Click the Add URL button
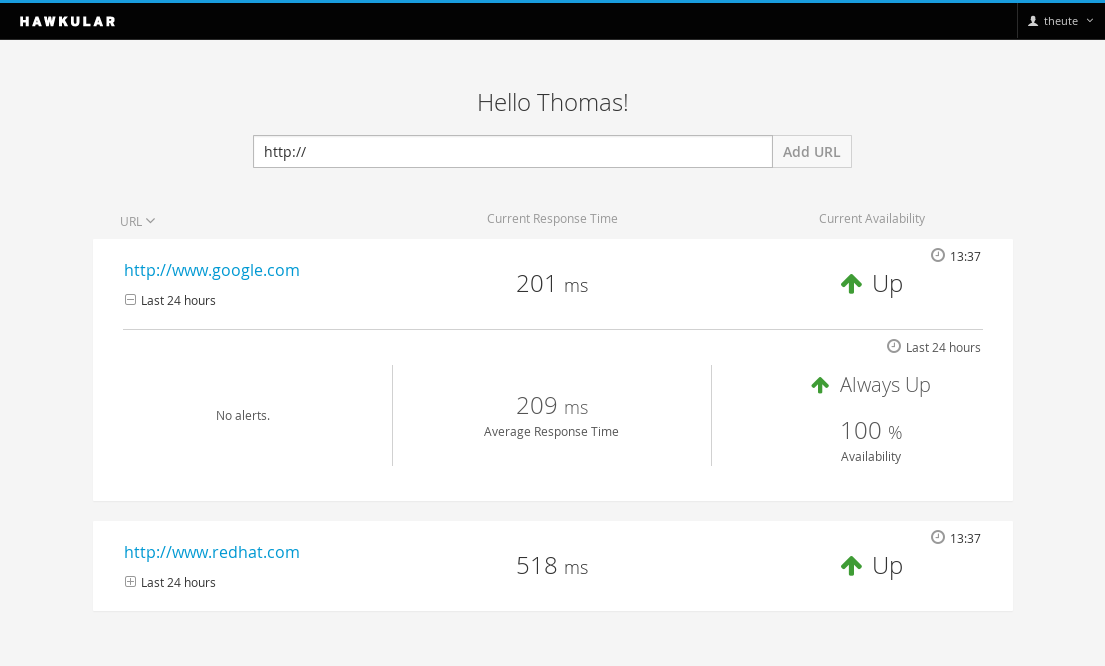Image resolution: width=1105 pixels, height=666 pixels. tap(812, 152)
